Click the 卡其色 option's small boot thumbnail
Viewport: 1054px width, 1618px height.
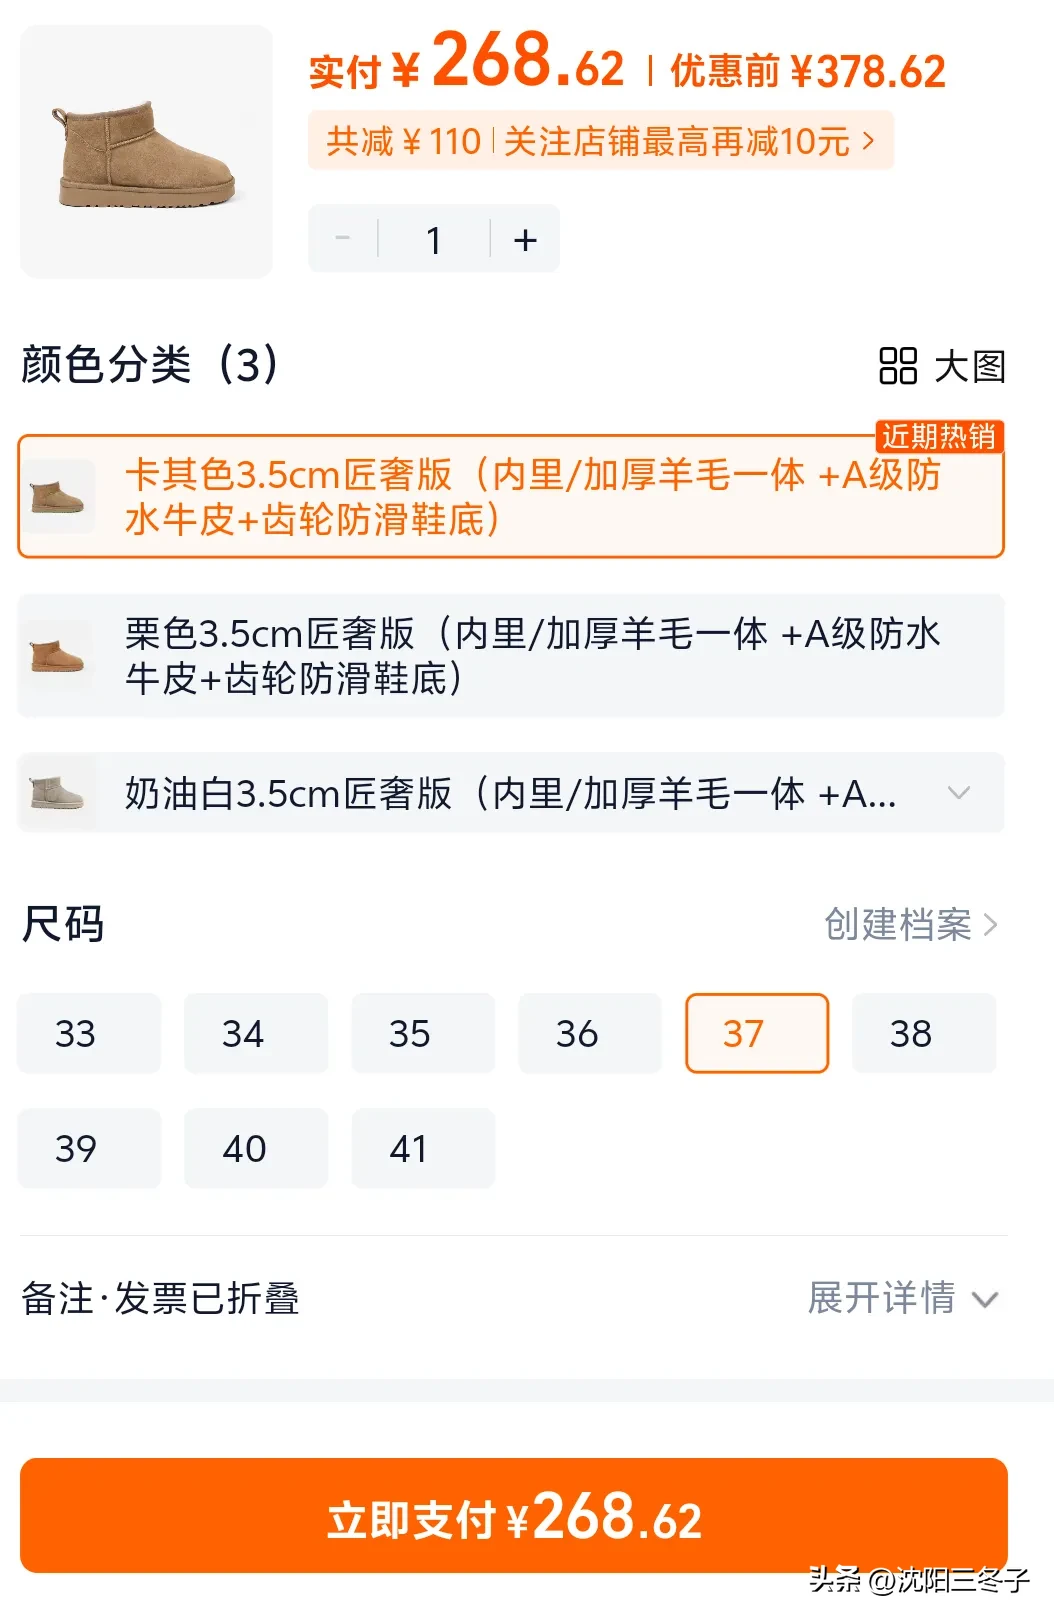[x=59, y=496]
